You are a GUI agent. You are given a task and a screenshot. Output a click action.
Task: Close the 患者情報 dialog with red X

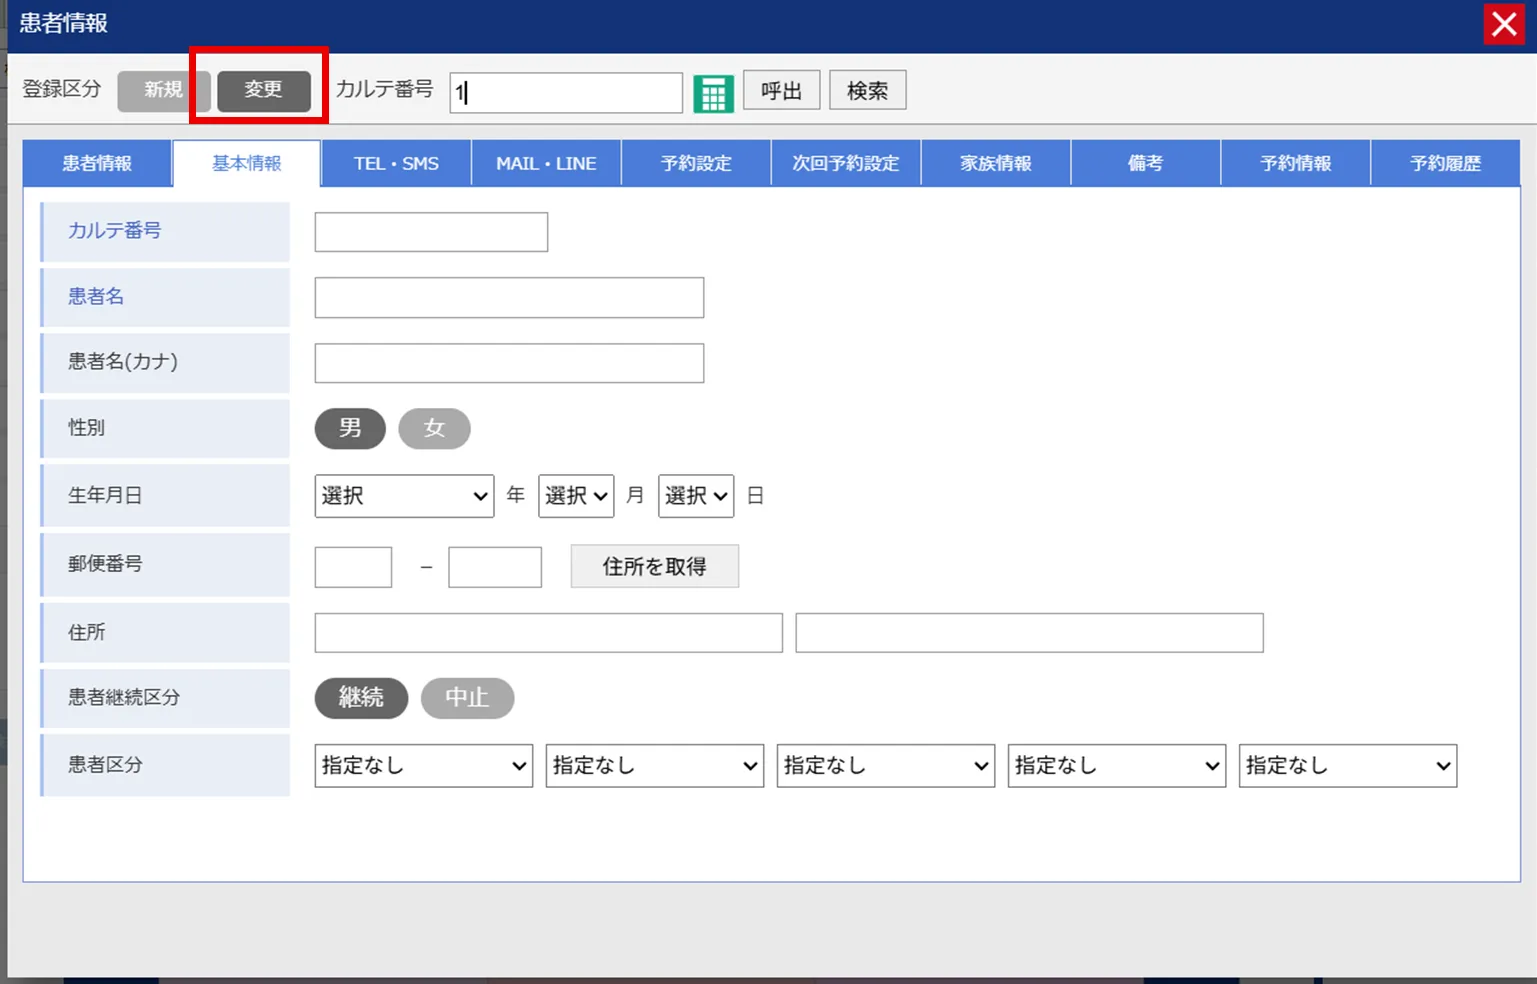tap(1504, 24)
